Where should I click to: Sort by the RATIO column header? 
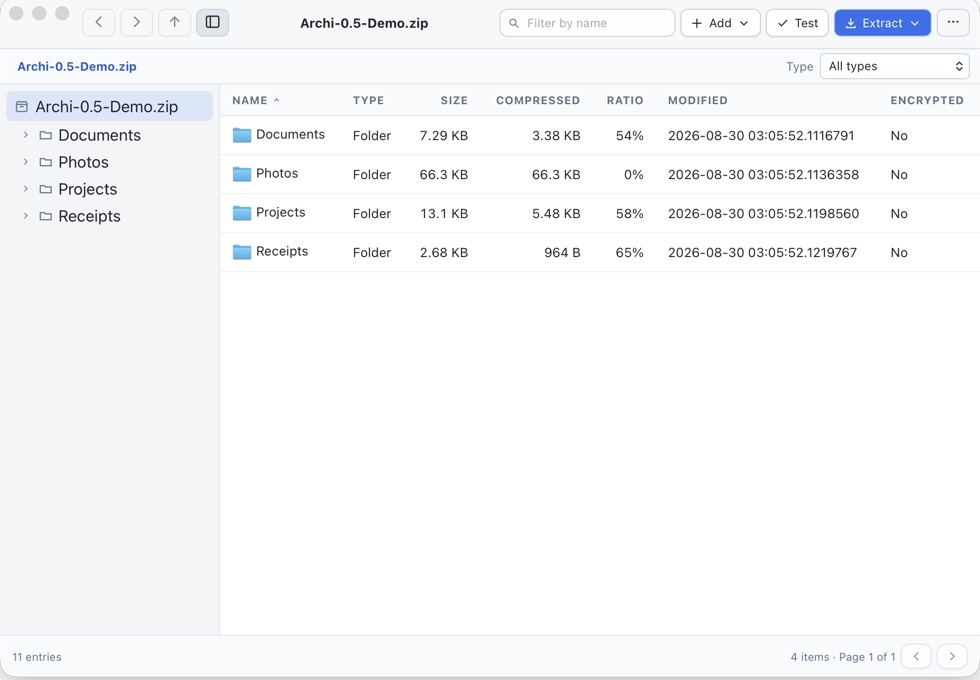624,100
